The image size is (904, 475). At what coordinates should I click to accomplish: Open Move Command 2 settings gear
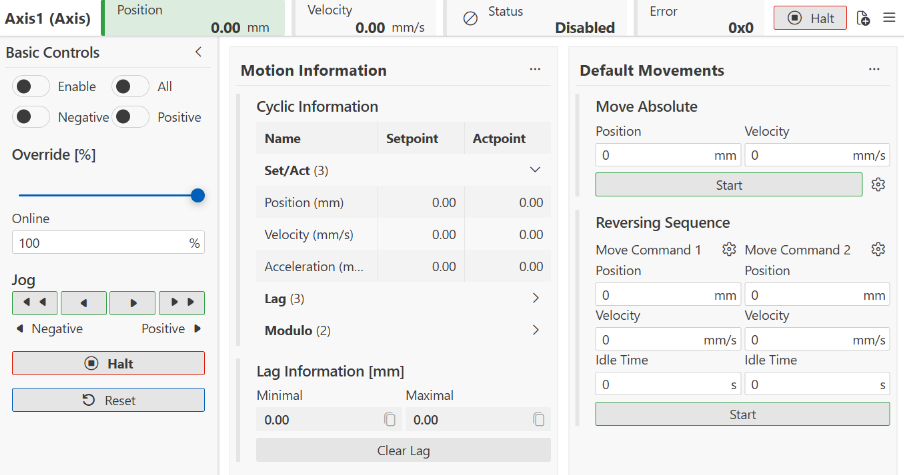[878, 249]
